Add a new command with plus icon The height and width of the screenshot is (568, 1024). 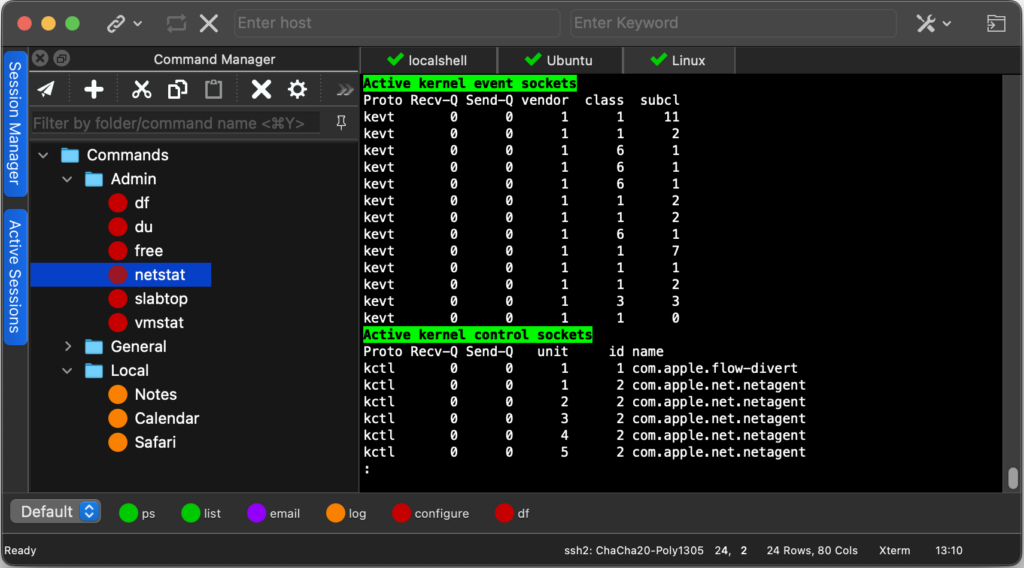pos(94,90)
